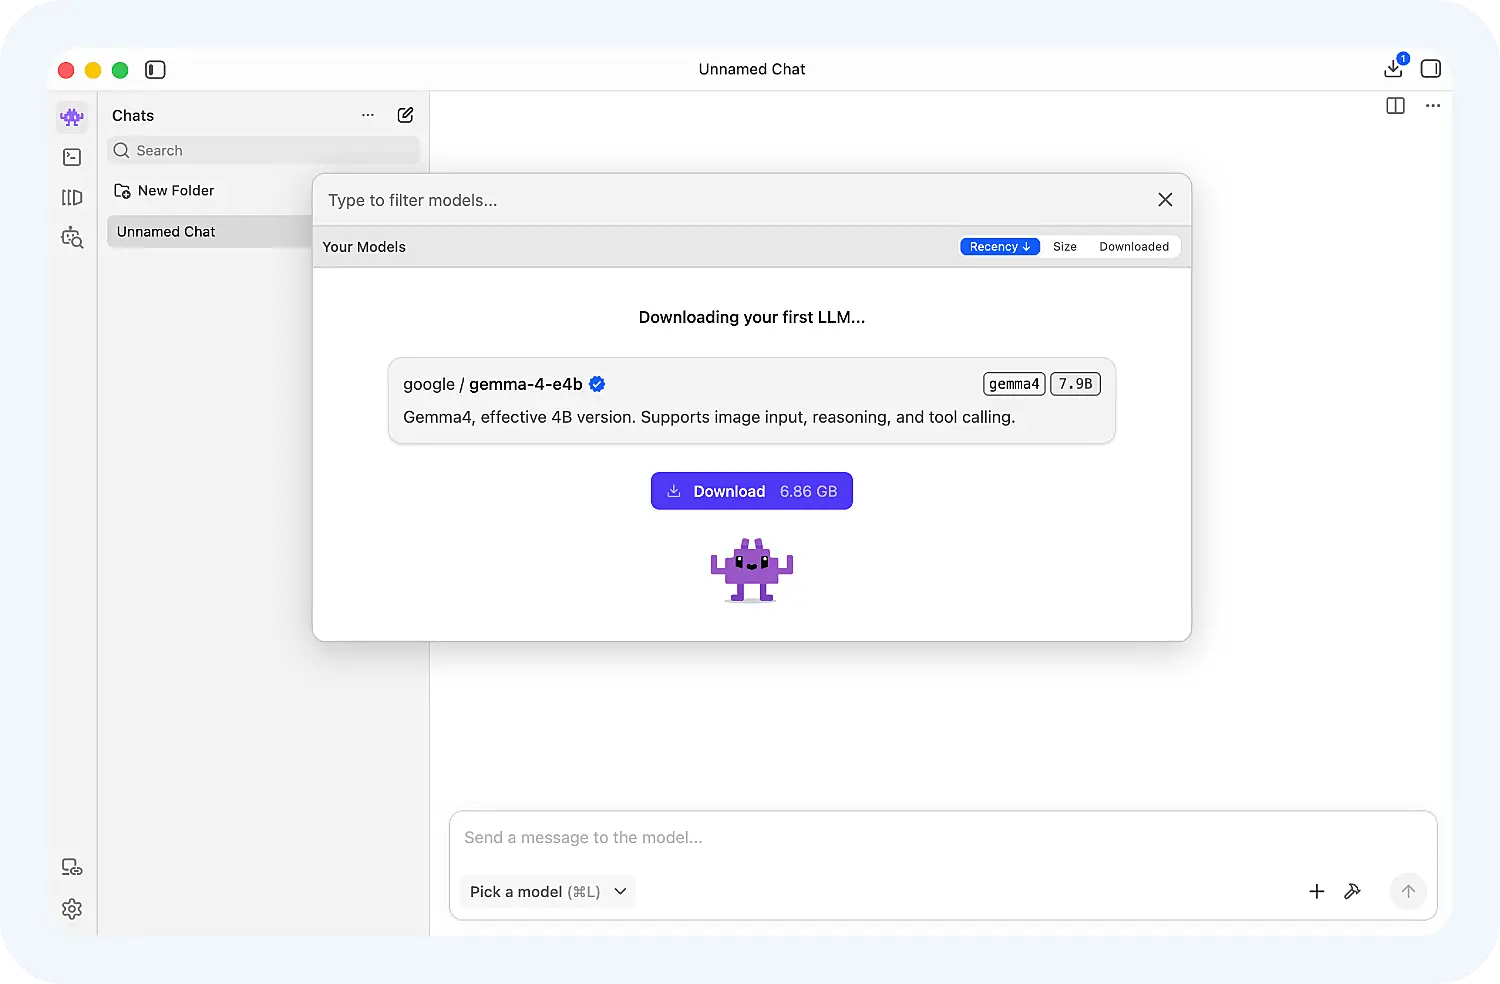Focus the Send a message input
This screenshot has width=1500, height=984.
[943, 838]
